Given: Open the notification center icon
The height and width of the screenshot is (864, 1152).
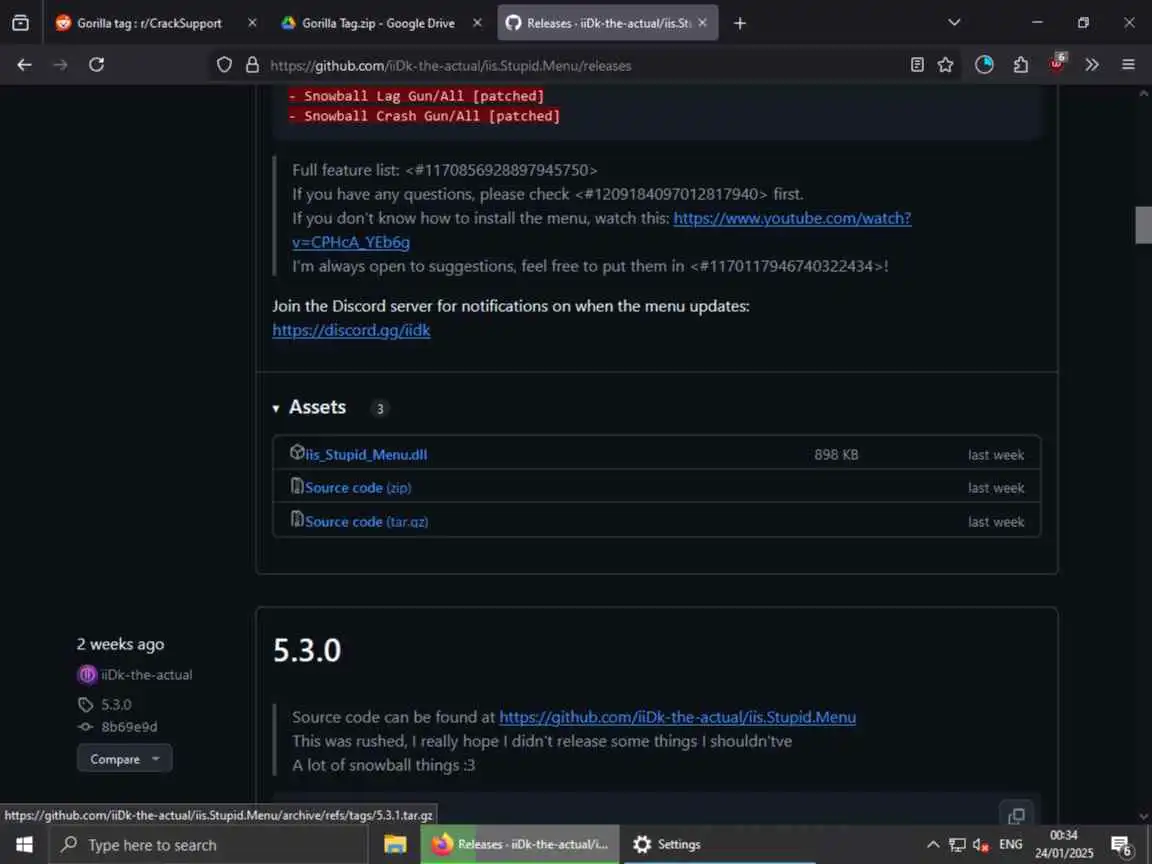Looking at the screenshot, I should 1121,845.
